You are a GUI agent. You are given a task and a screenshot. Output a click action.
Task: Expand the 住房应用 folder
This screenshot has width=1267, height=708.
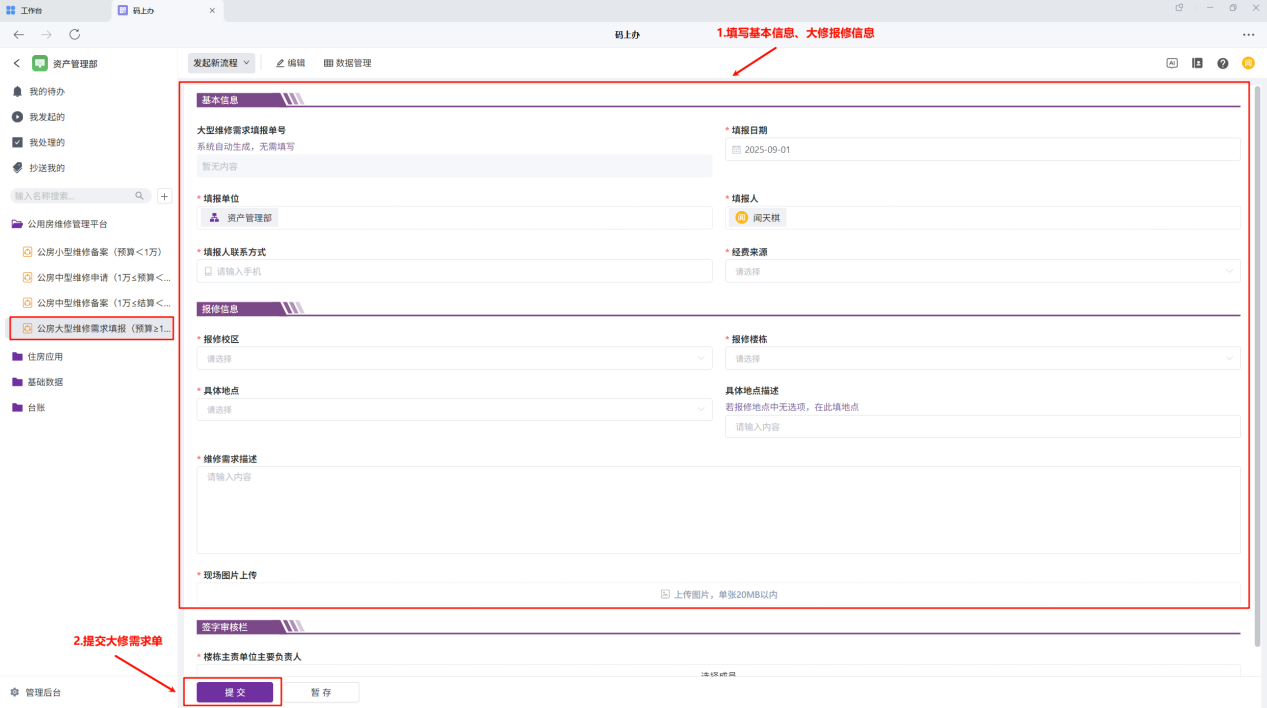(x=44, y=356)
